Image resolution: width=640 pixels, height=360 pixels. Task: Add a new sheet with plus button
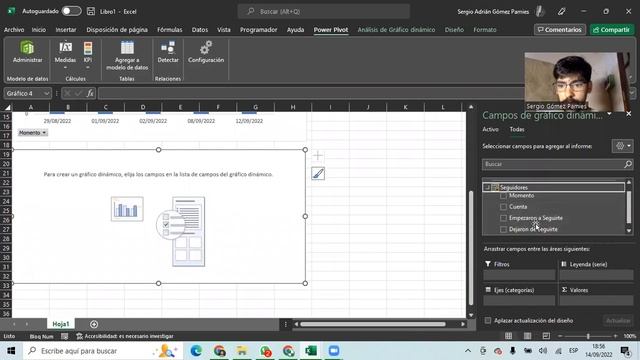point(94,324)
